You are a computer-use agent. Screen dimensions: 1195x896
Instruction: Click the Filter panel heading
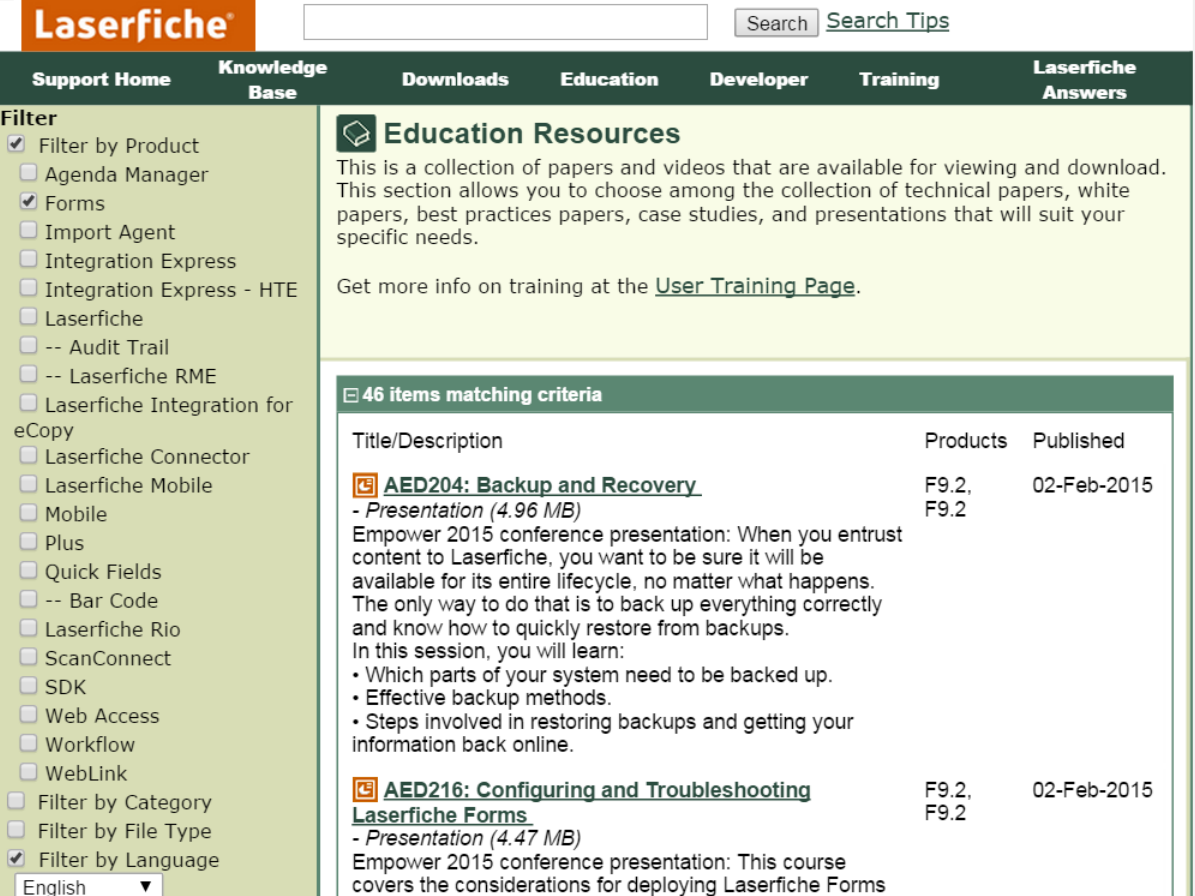point(29,118)
